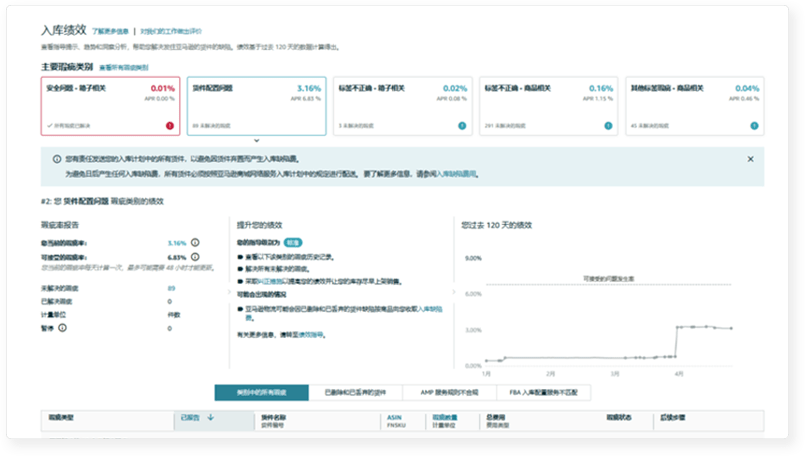Click the teal badge on 标签不正确 - 箱子相关 card
This screenshot has height=456, width=805.
point(462,126)
